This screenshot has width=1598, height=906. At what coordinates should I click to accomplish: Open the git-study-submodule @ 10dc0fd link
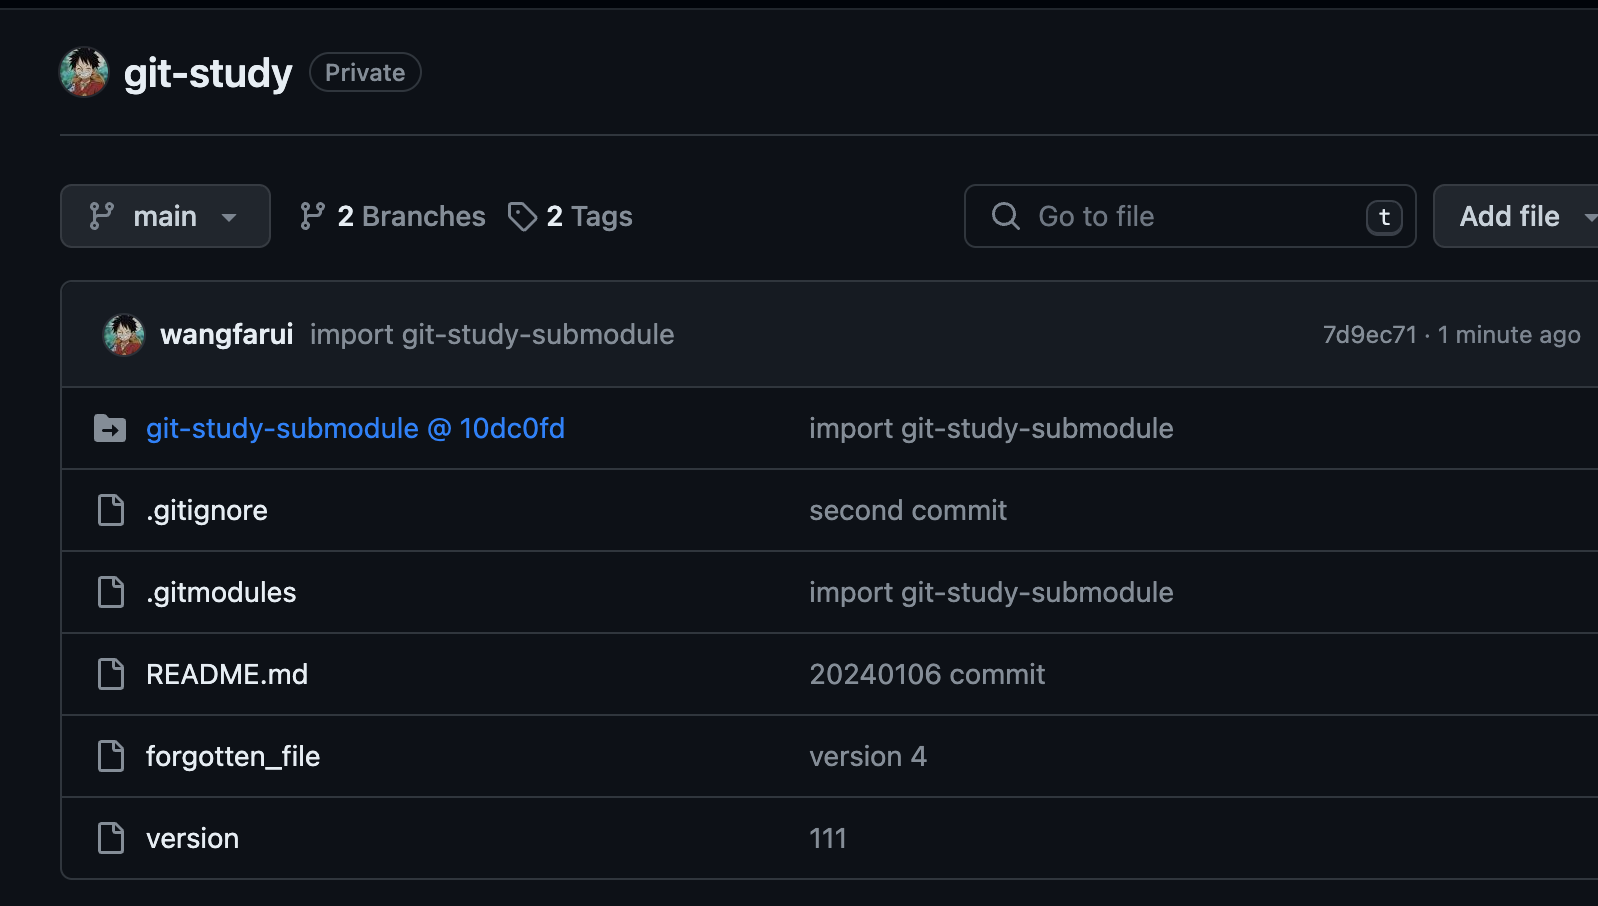click(355, 428)
